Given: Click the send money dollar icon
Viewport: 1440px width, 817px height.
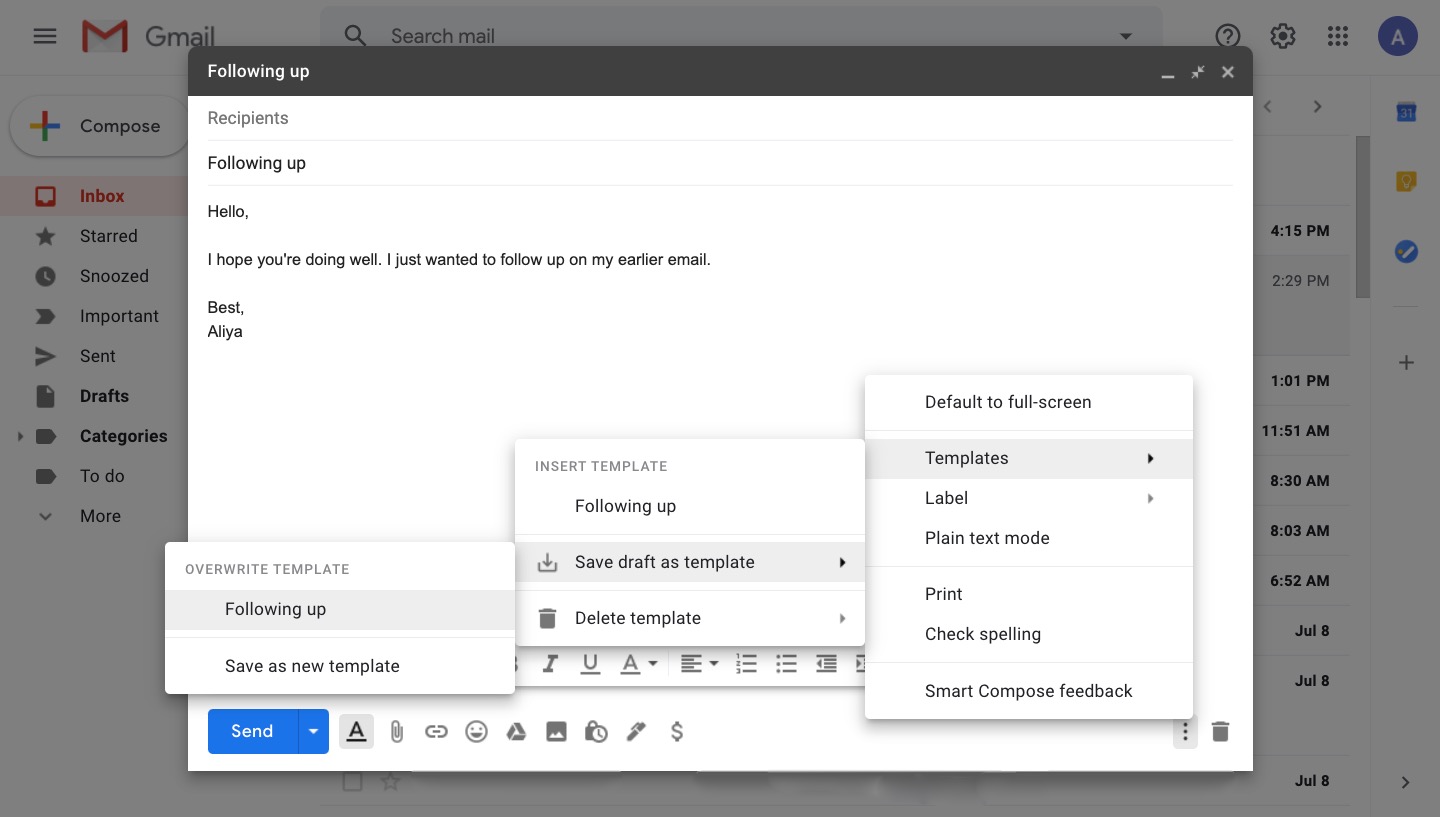Looking at the screenshot, I should pyautogui.click(x=677, y=732).
